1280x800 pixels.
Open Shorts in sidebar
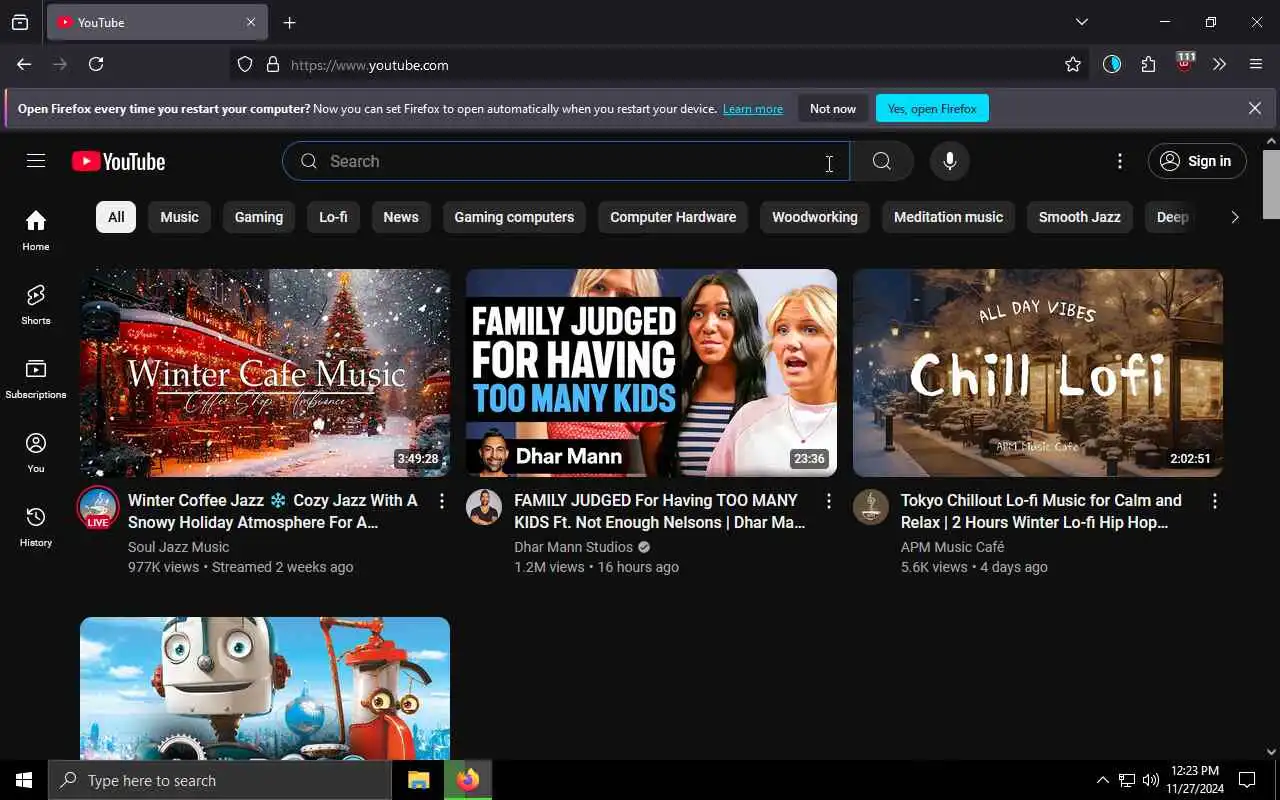(36, 304)
